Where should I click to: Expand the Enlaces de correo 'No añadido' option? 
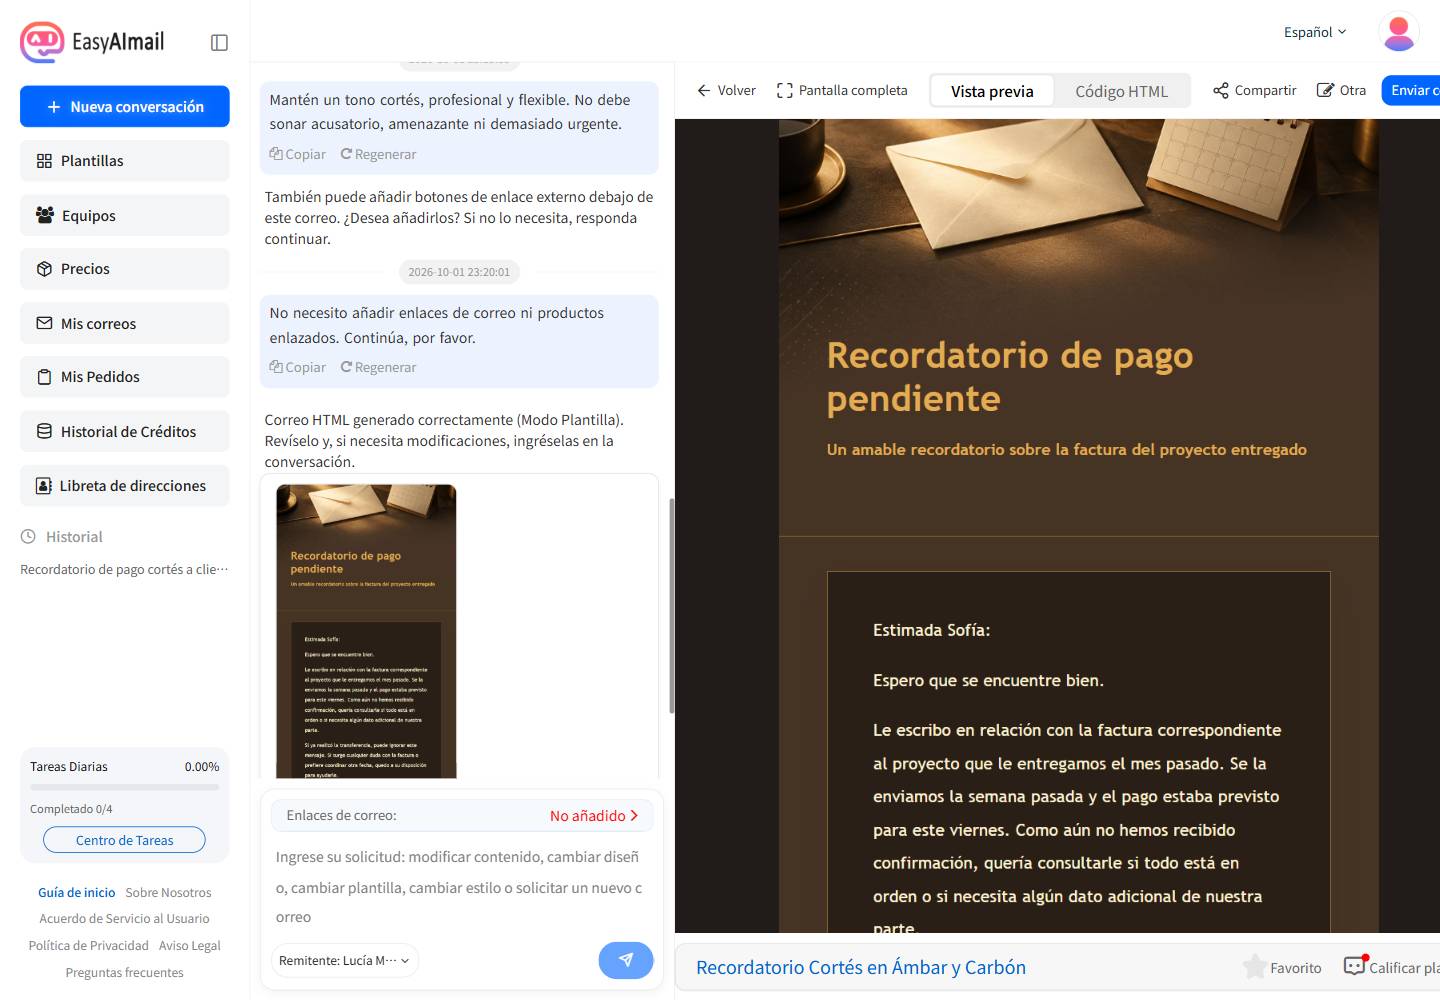[x=594, y=816]
